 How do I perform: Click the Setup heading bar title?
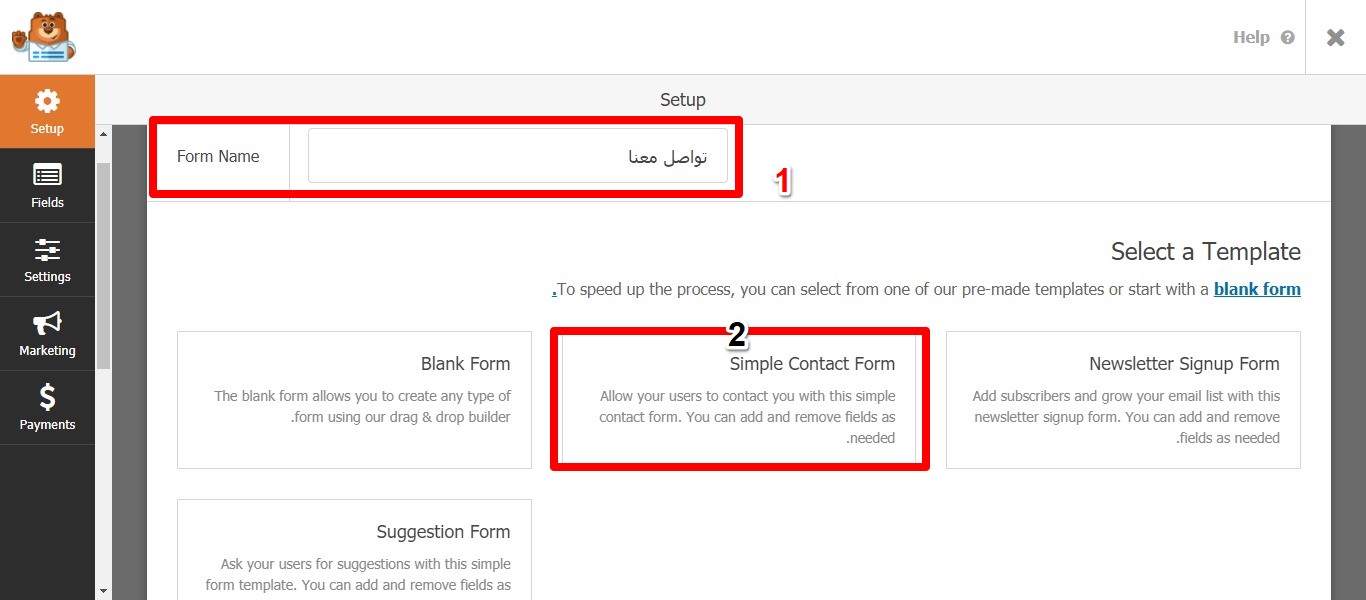(x=682, y=100)
